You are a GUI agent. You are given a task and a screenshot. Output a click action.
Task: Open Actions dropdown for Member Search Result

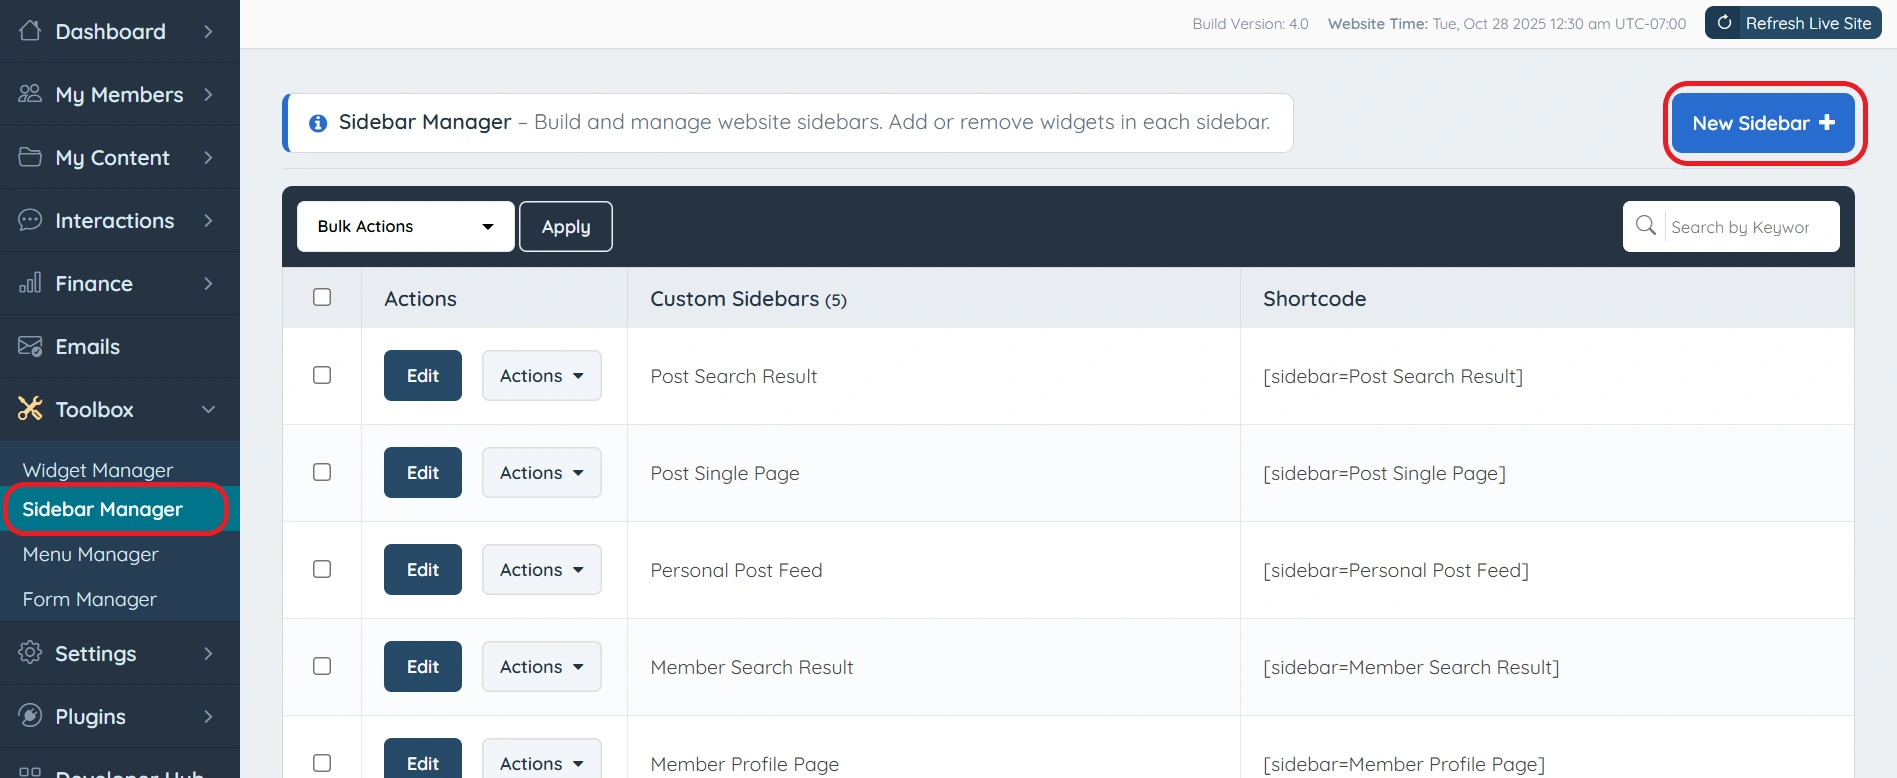click(542, 666)
